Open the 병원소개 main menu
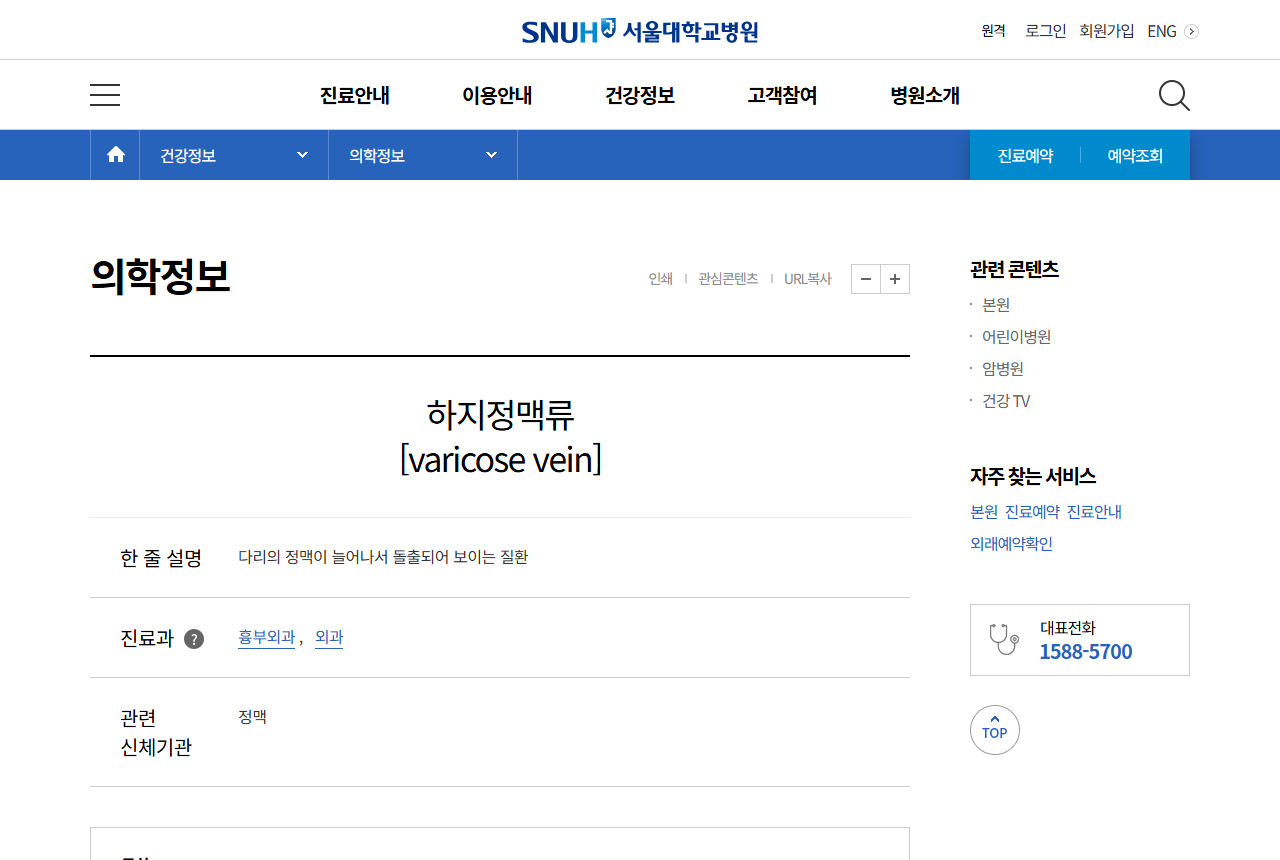 pos(925,95)
